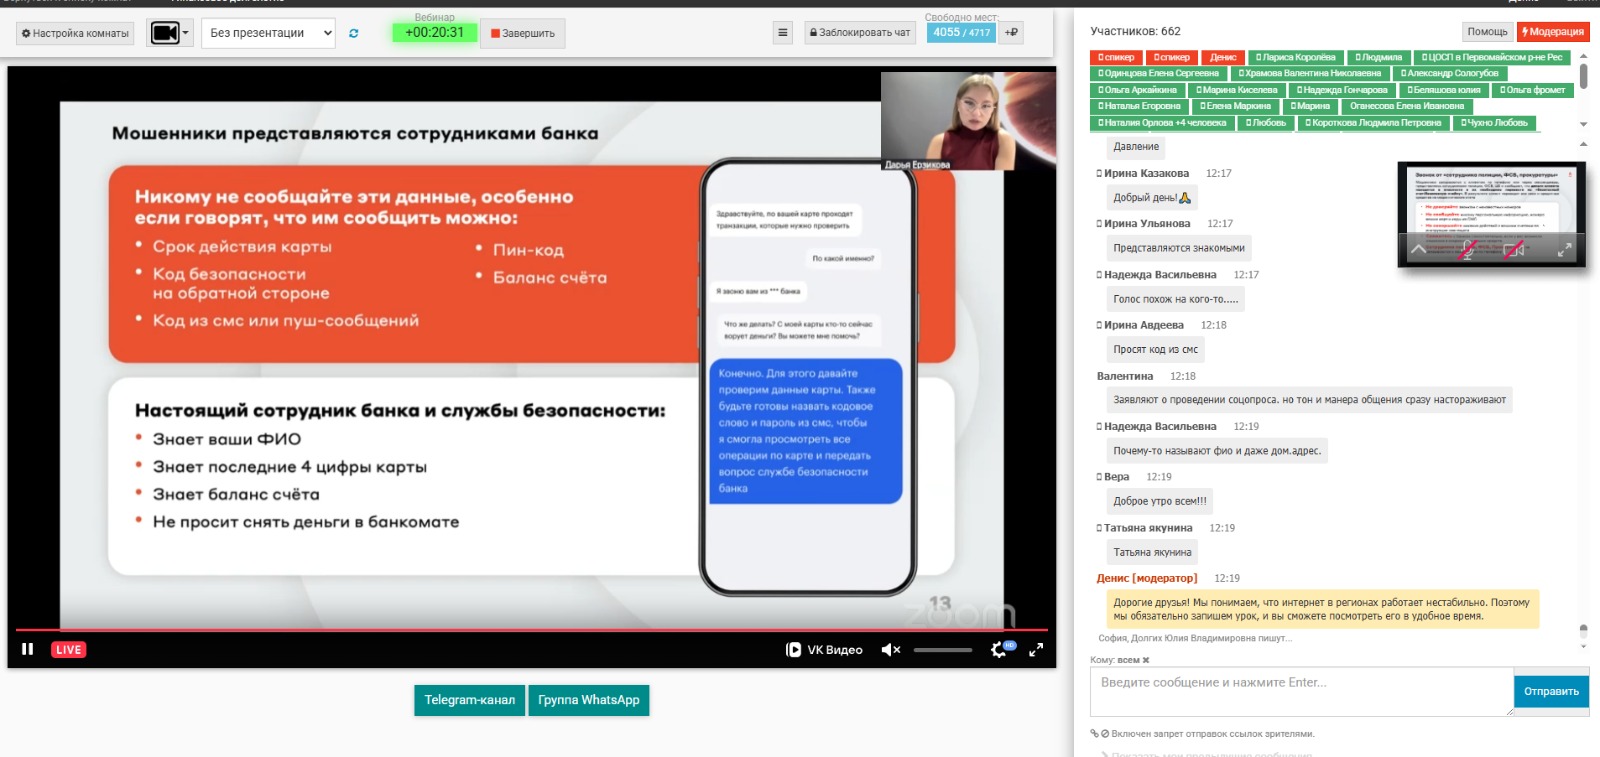
Task: Clear the recipient 'всем' with the x
Action: pyautogui.click(x=1146, y=660)
